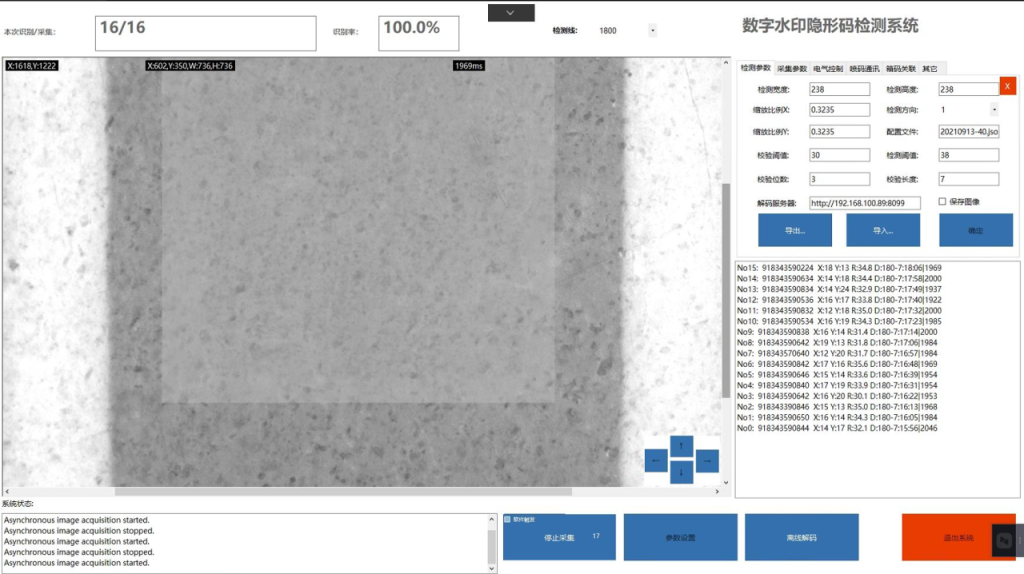Click the 检测高度 input field

tap(968, 89)
